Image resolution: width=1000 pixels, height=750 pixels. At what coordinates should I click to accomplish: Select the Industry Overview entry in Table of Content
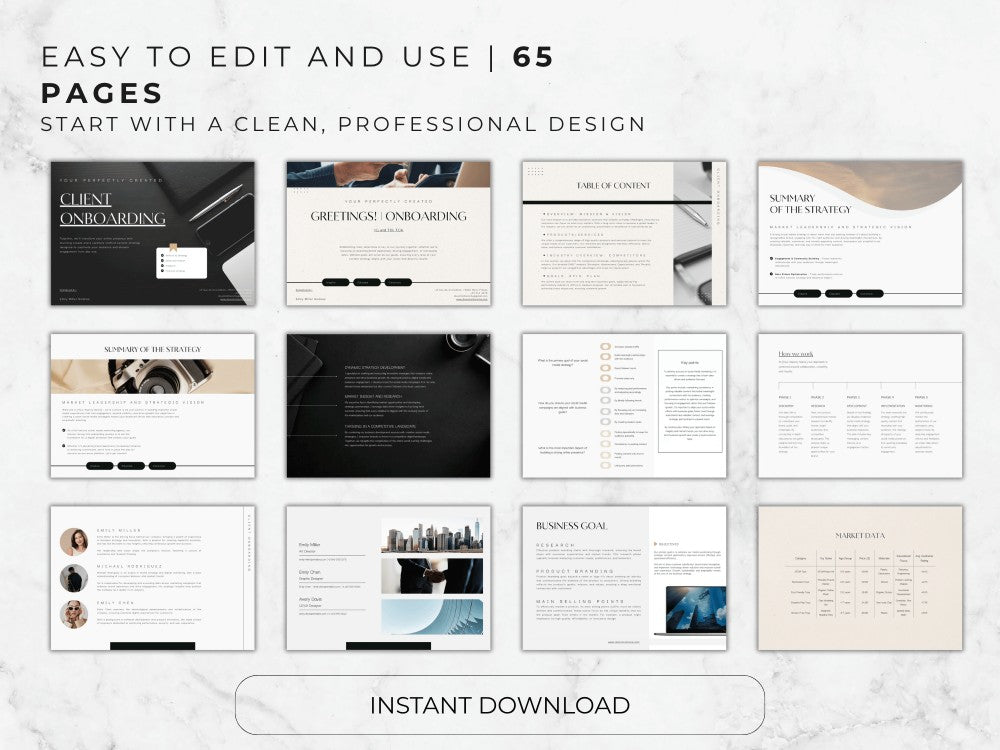593,255
